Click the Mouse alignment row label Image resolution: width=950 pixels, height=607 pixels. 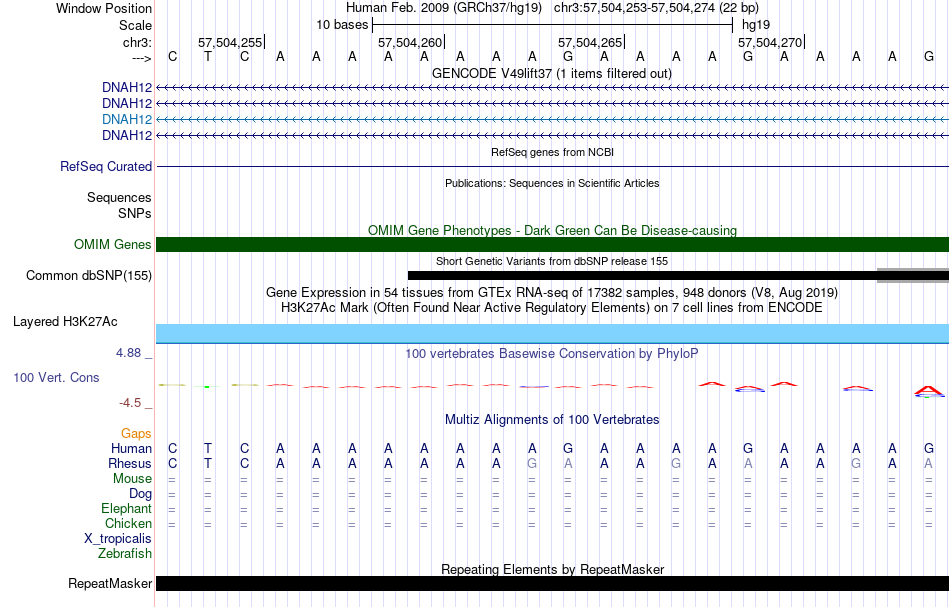point(132,479)
